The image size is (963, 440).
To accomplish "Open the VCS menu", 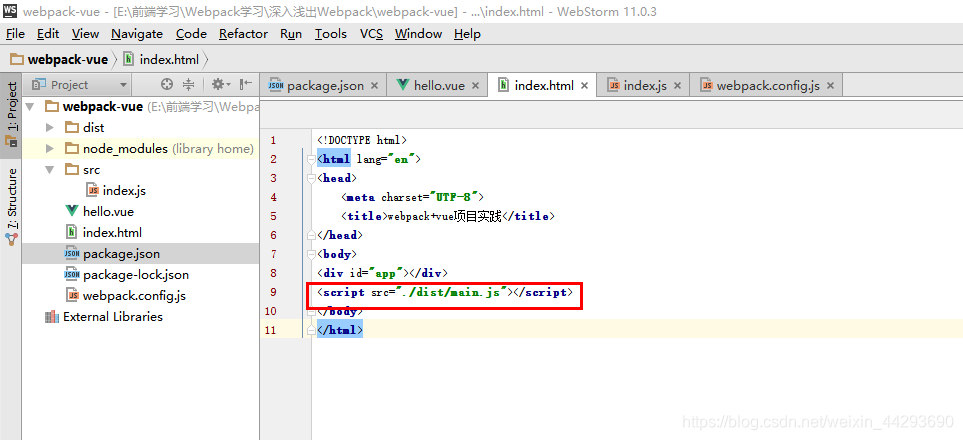I will 371,34.
